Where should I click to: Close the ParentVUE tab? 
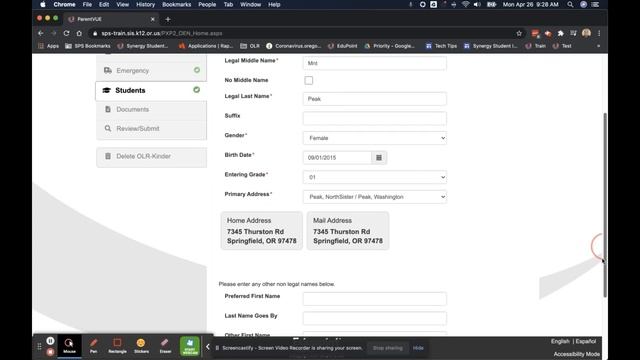tap(153, 19)
